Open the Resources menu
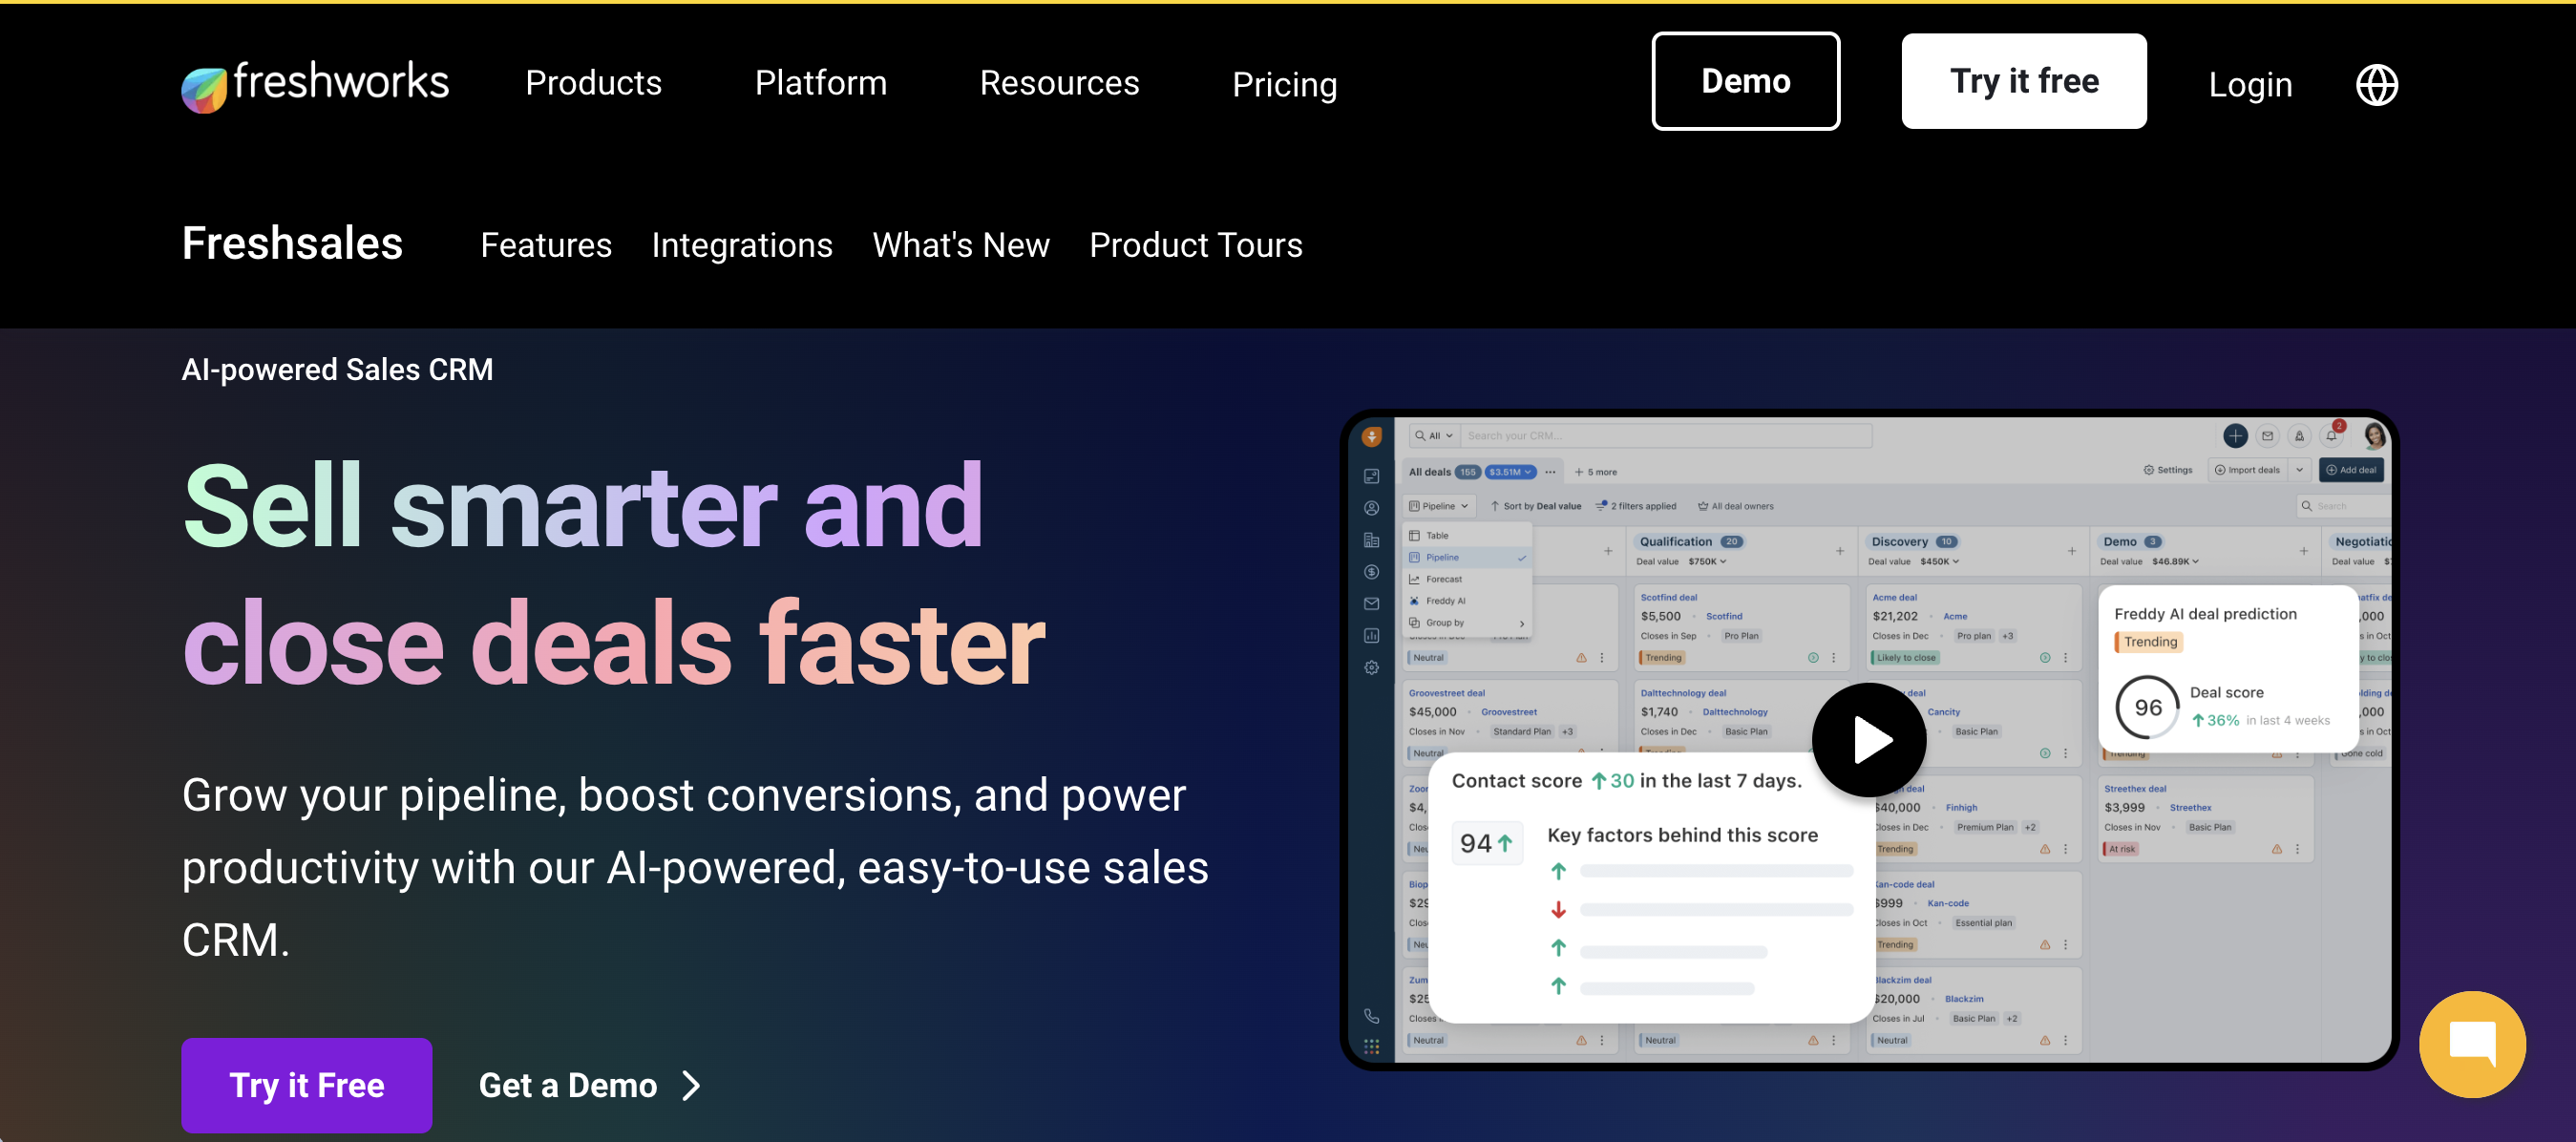Viewport: 2576px width, 1142px height. click(1059, 83)
